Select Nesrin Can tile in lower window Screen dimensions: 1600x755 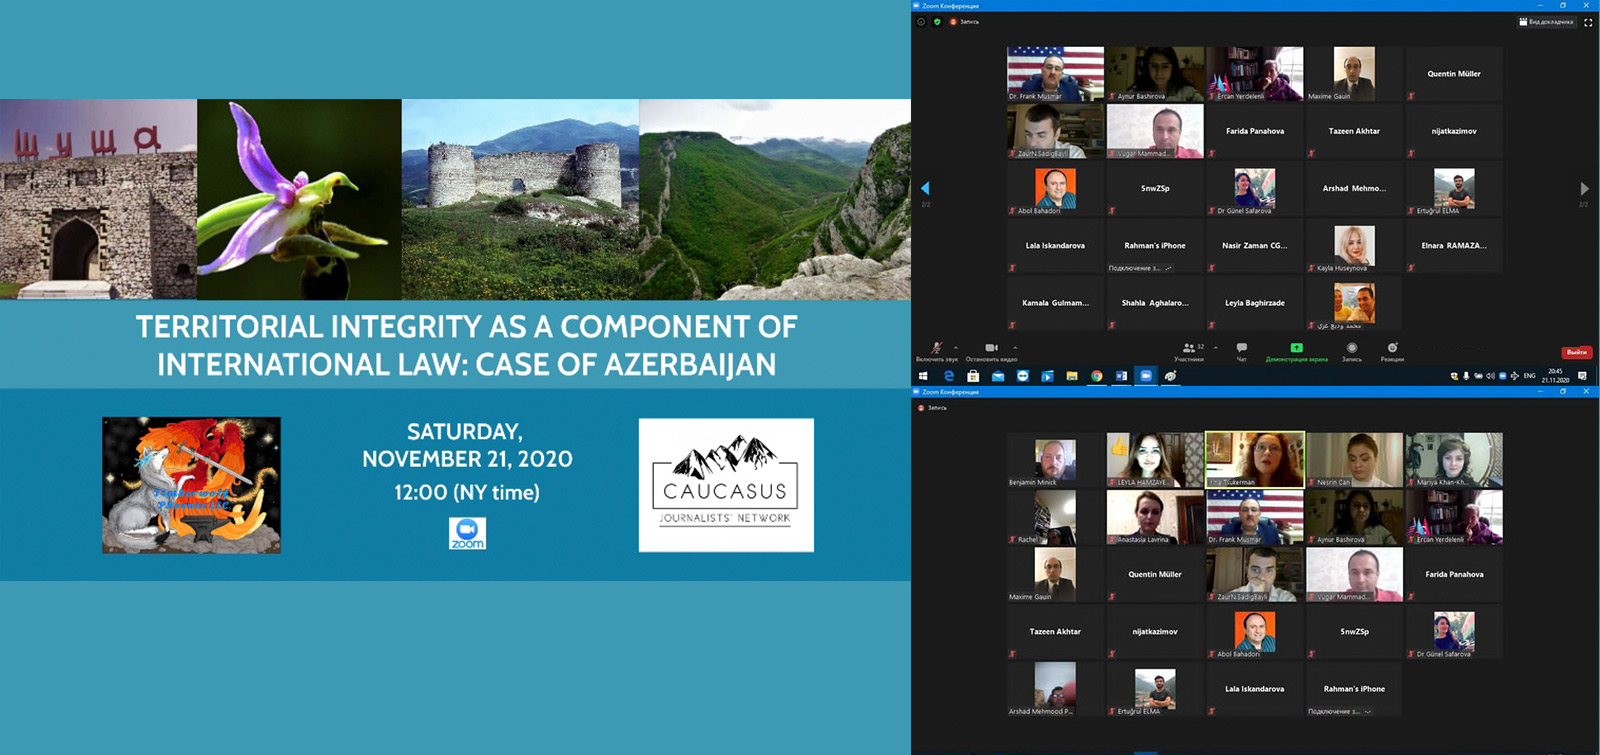coord(1354,460)
